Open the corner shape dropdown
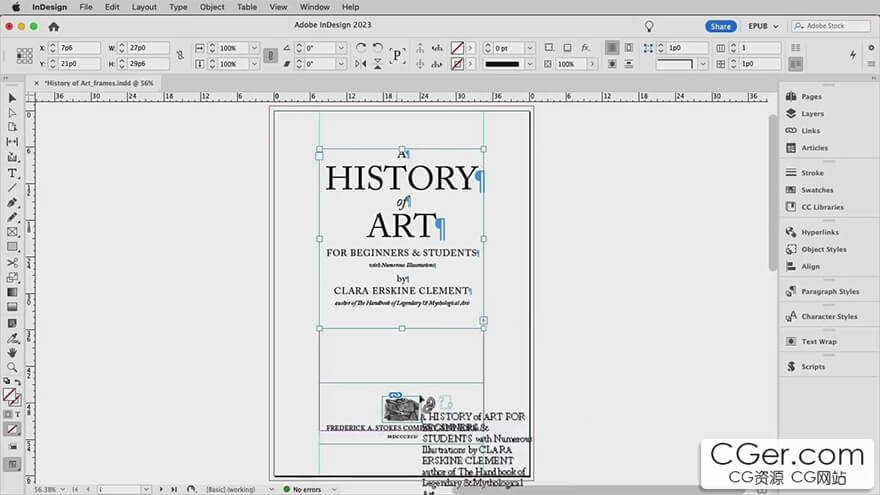Screen dimensions: 880x495 pos(703,64)
